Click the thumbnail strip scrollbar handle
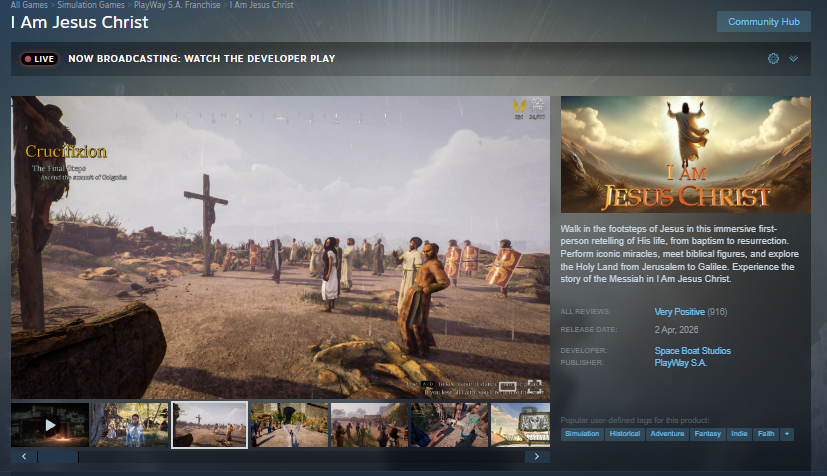The image size is (827, 476). click(x=58, y=456)
